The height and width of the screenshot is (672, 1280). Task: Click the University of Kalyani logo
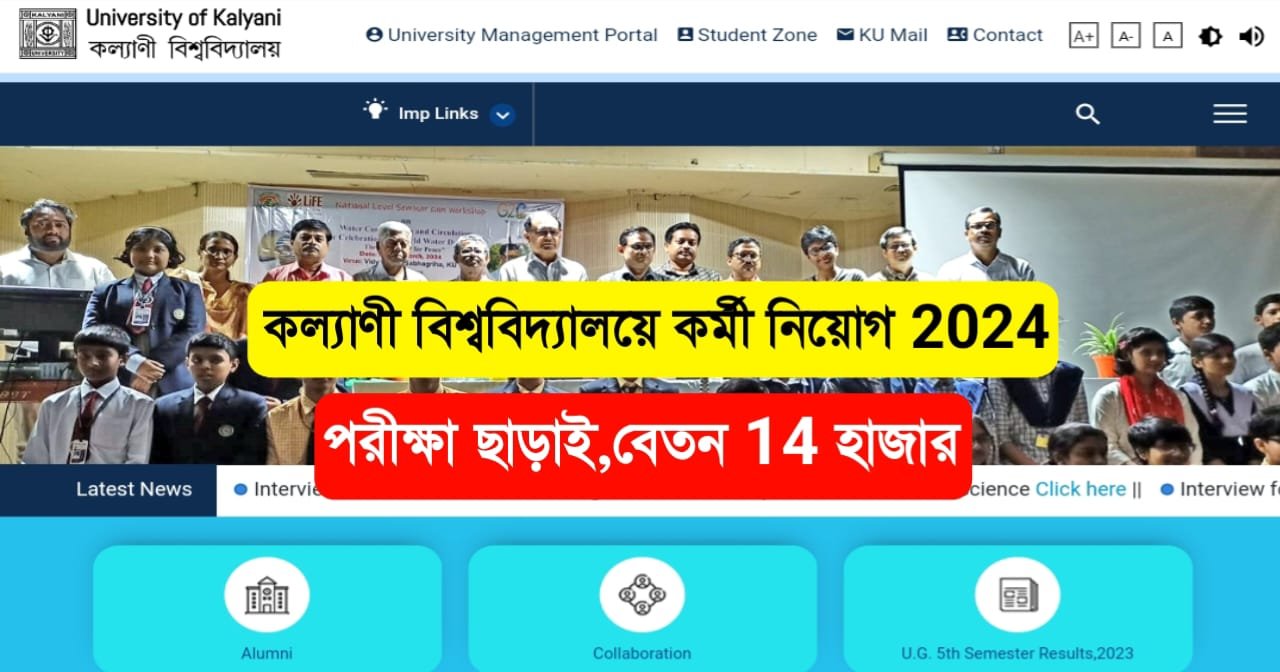(x=47, y=33)
